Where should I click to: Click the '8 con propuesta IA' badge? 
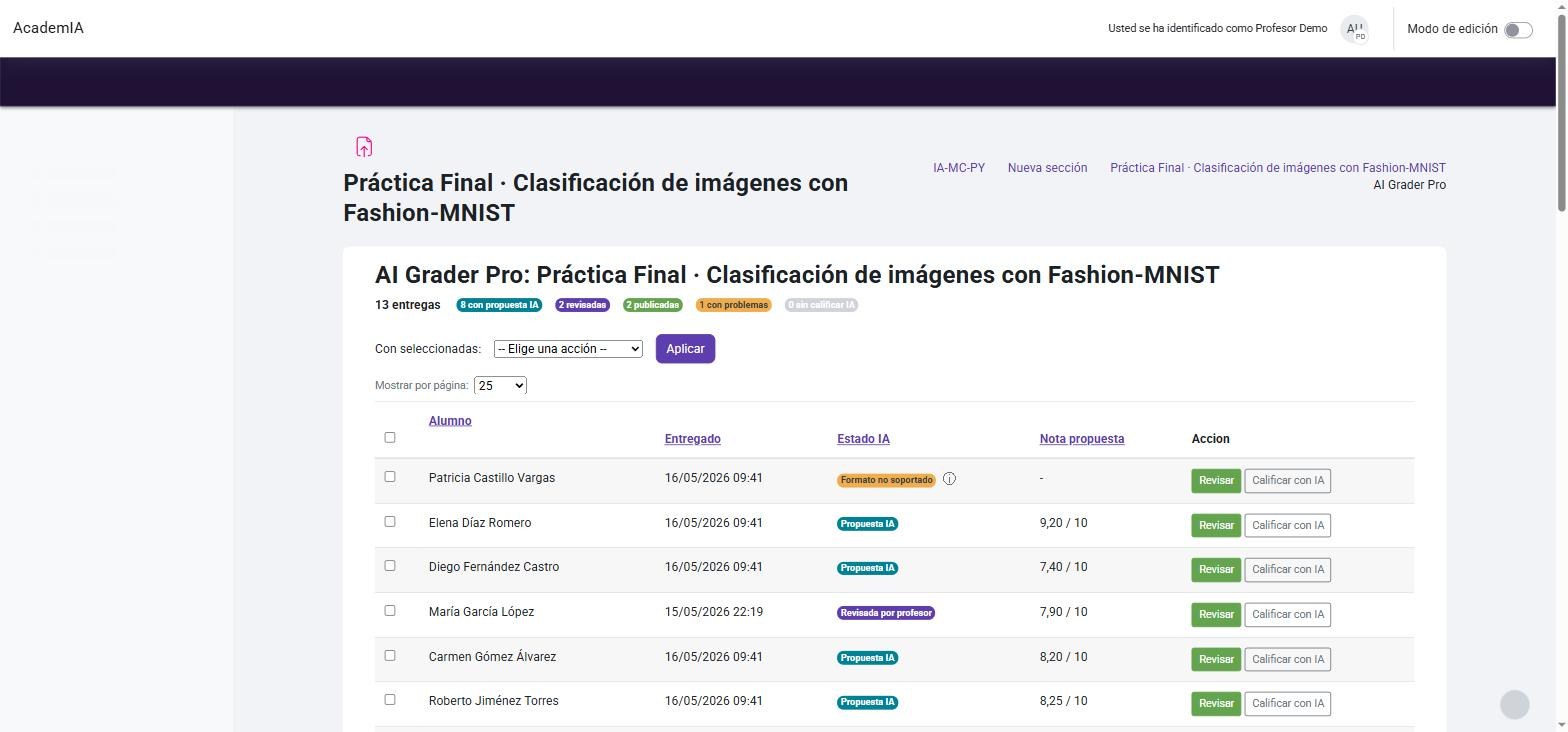[x=499, y=305]
